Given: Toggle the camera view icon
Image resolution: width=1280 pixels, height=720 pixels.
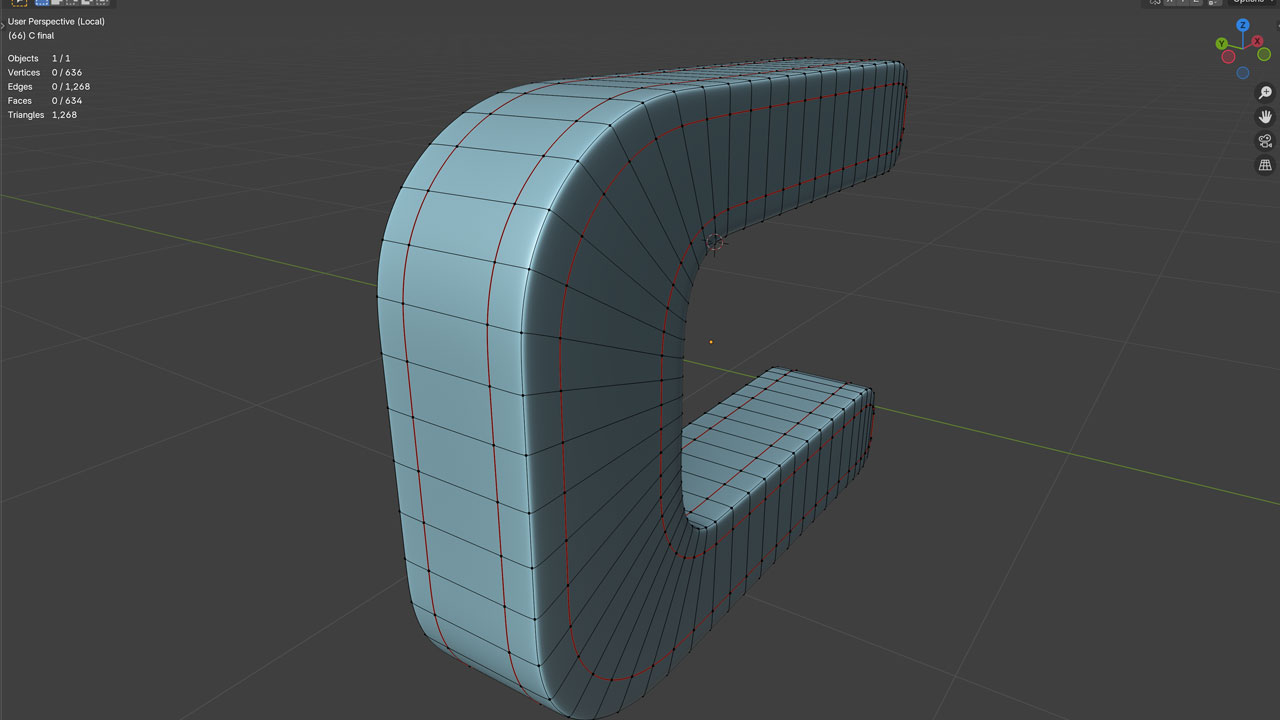Looking at the screenshot, I should coord(1265,141).
